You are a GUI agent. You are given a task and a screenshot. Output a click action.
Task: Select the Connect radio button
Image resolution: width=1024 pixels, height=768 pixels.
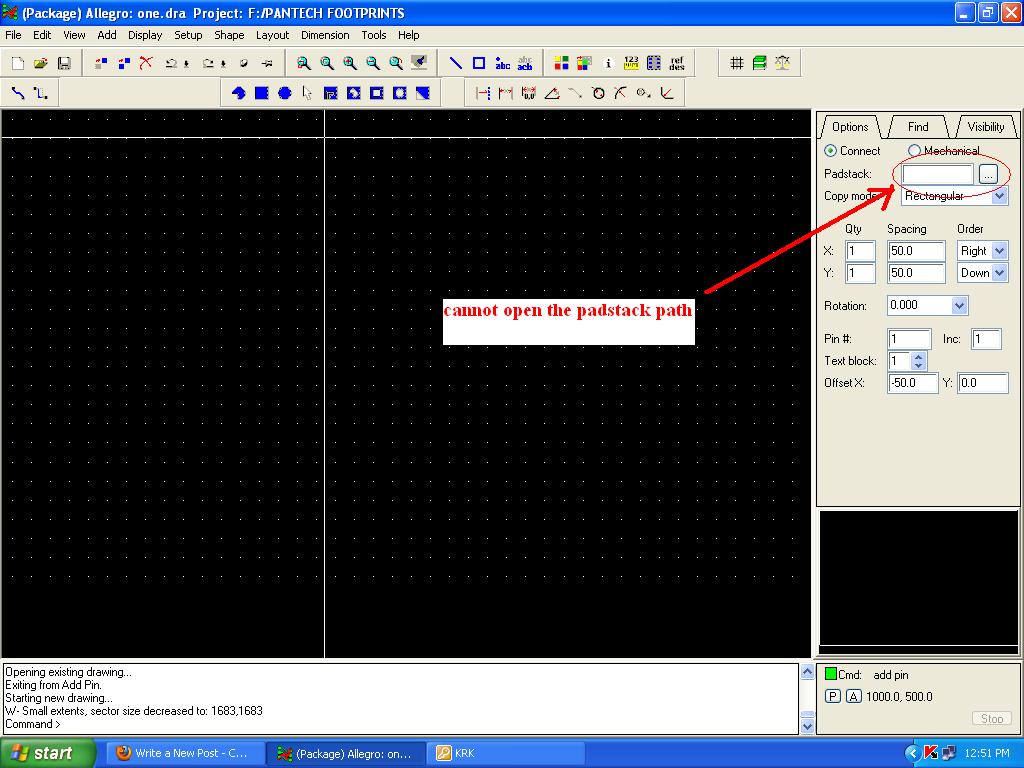pyautogui.click(x=830, y=151)
